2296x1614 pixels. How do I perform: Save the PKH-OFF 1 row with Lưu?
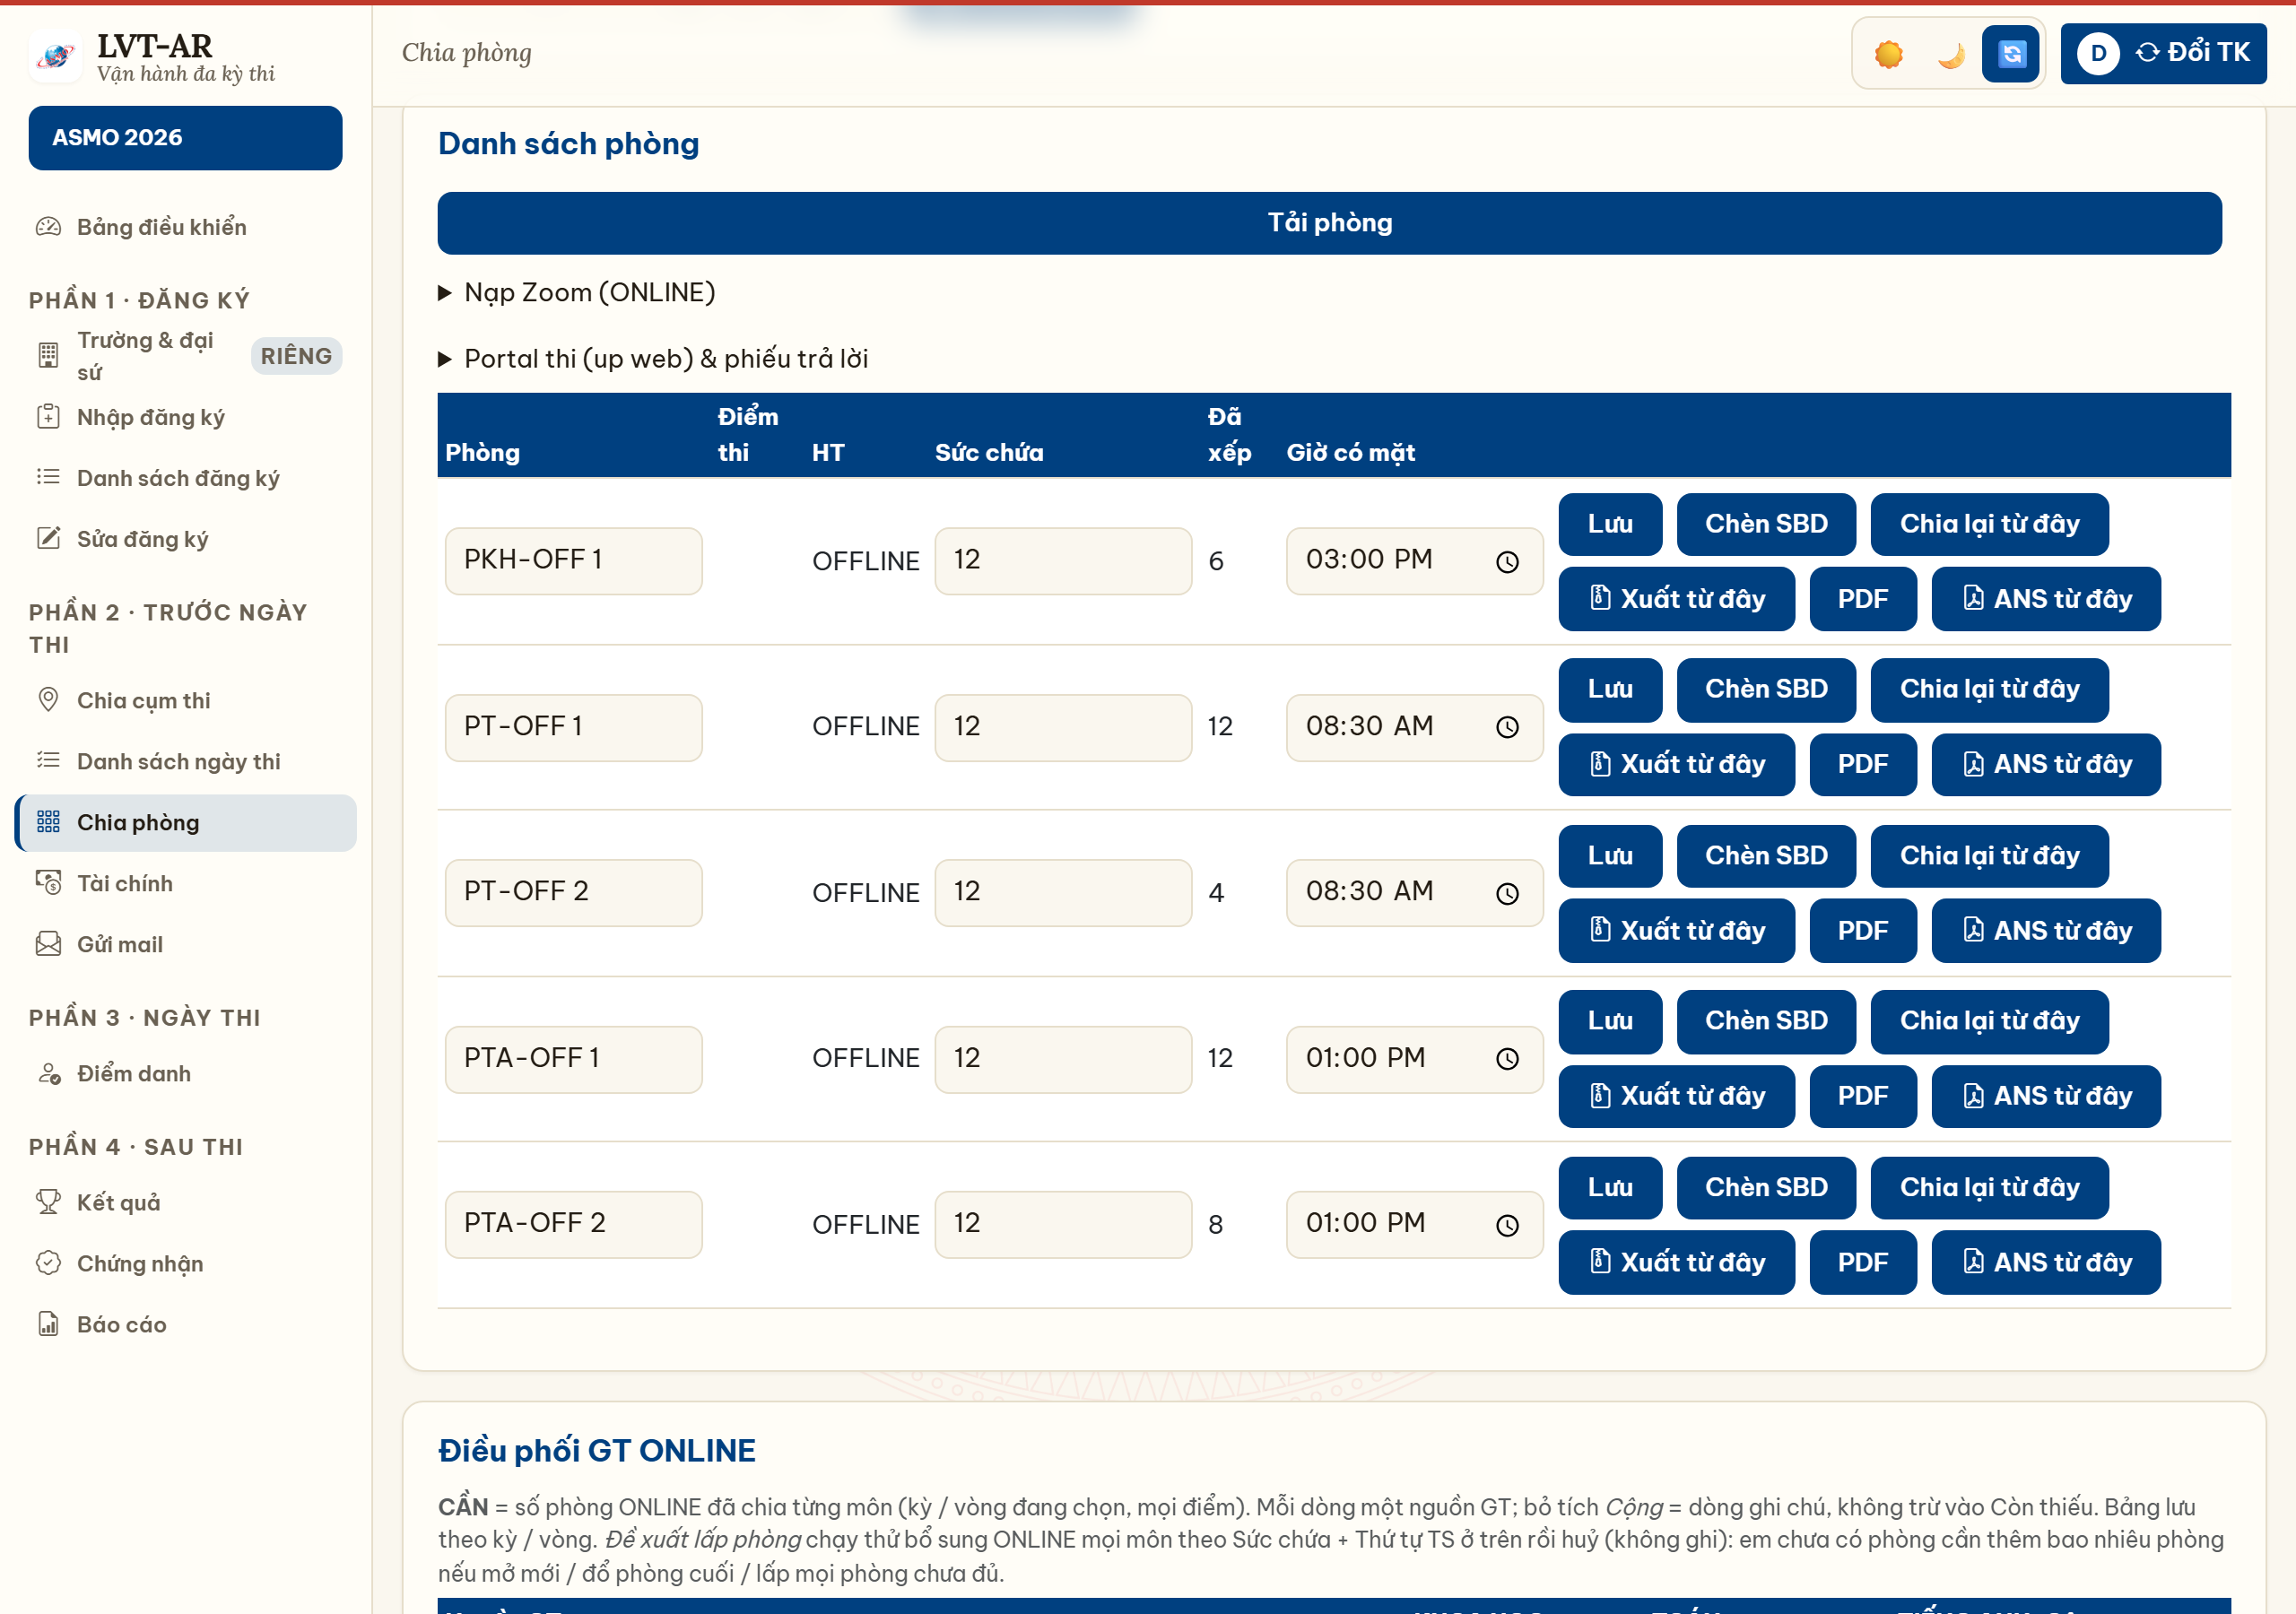click(x=1610, y=524)
